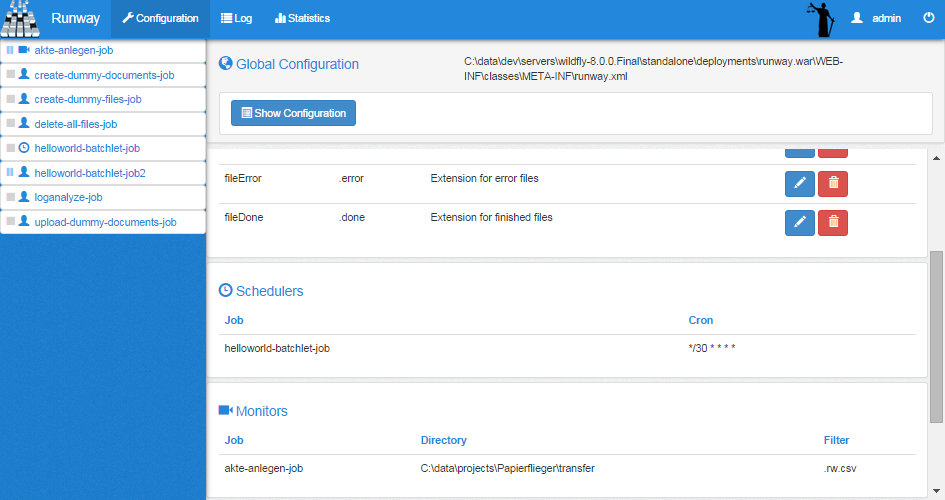
Task: Click the Monitors heading text
Action: click(262, 411)
